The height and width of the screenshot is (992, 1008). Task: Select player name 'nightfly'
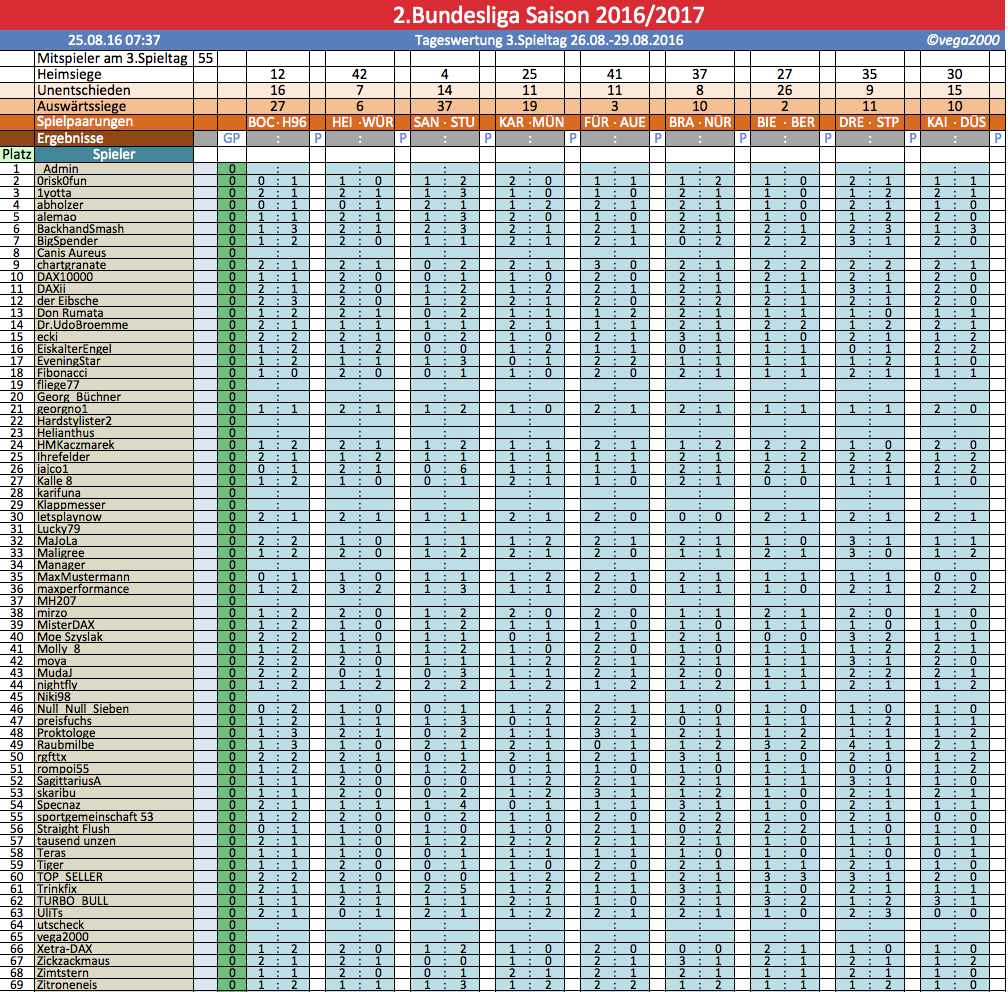(57, 685)
